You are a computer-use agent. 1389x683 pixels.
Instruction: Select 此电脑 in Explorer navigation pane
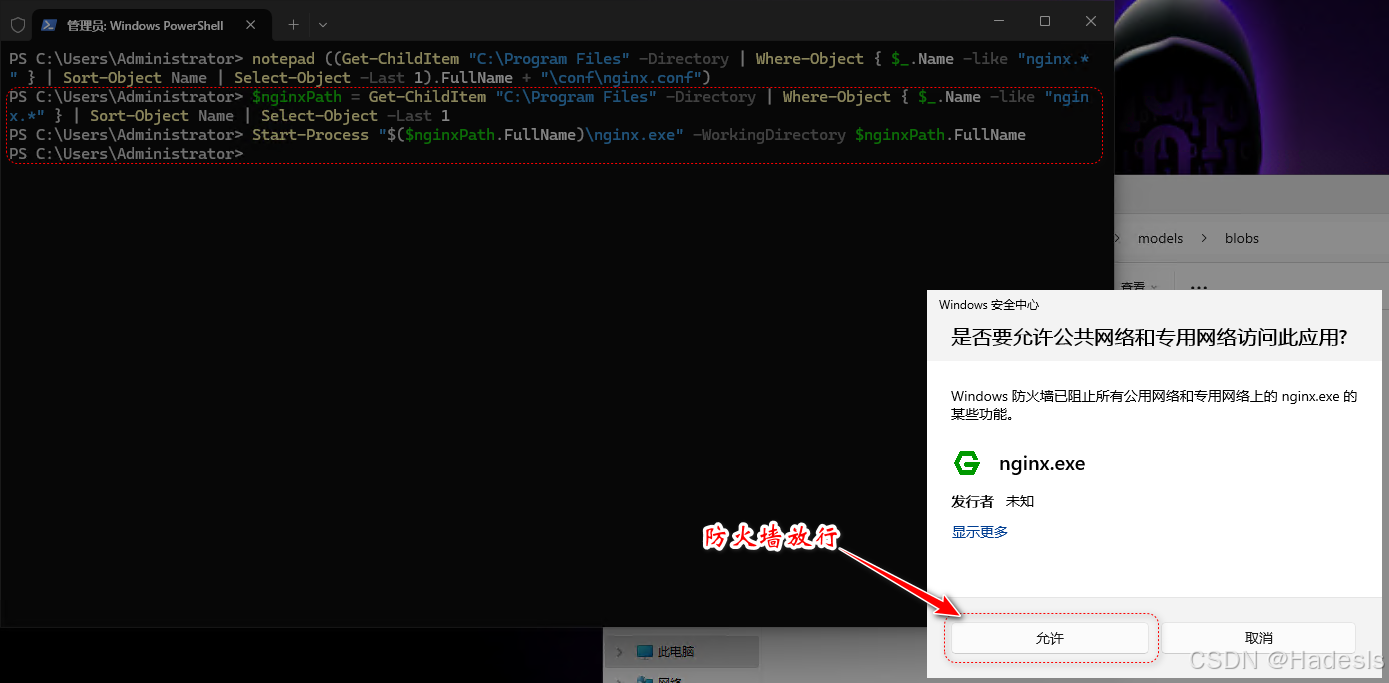point(682,652)
